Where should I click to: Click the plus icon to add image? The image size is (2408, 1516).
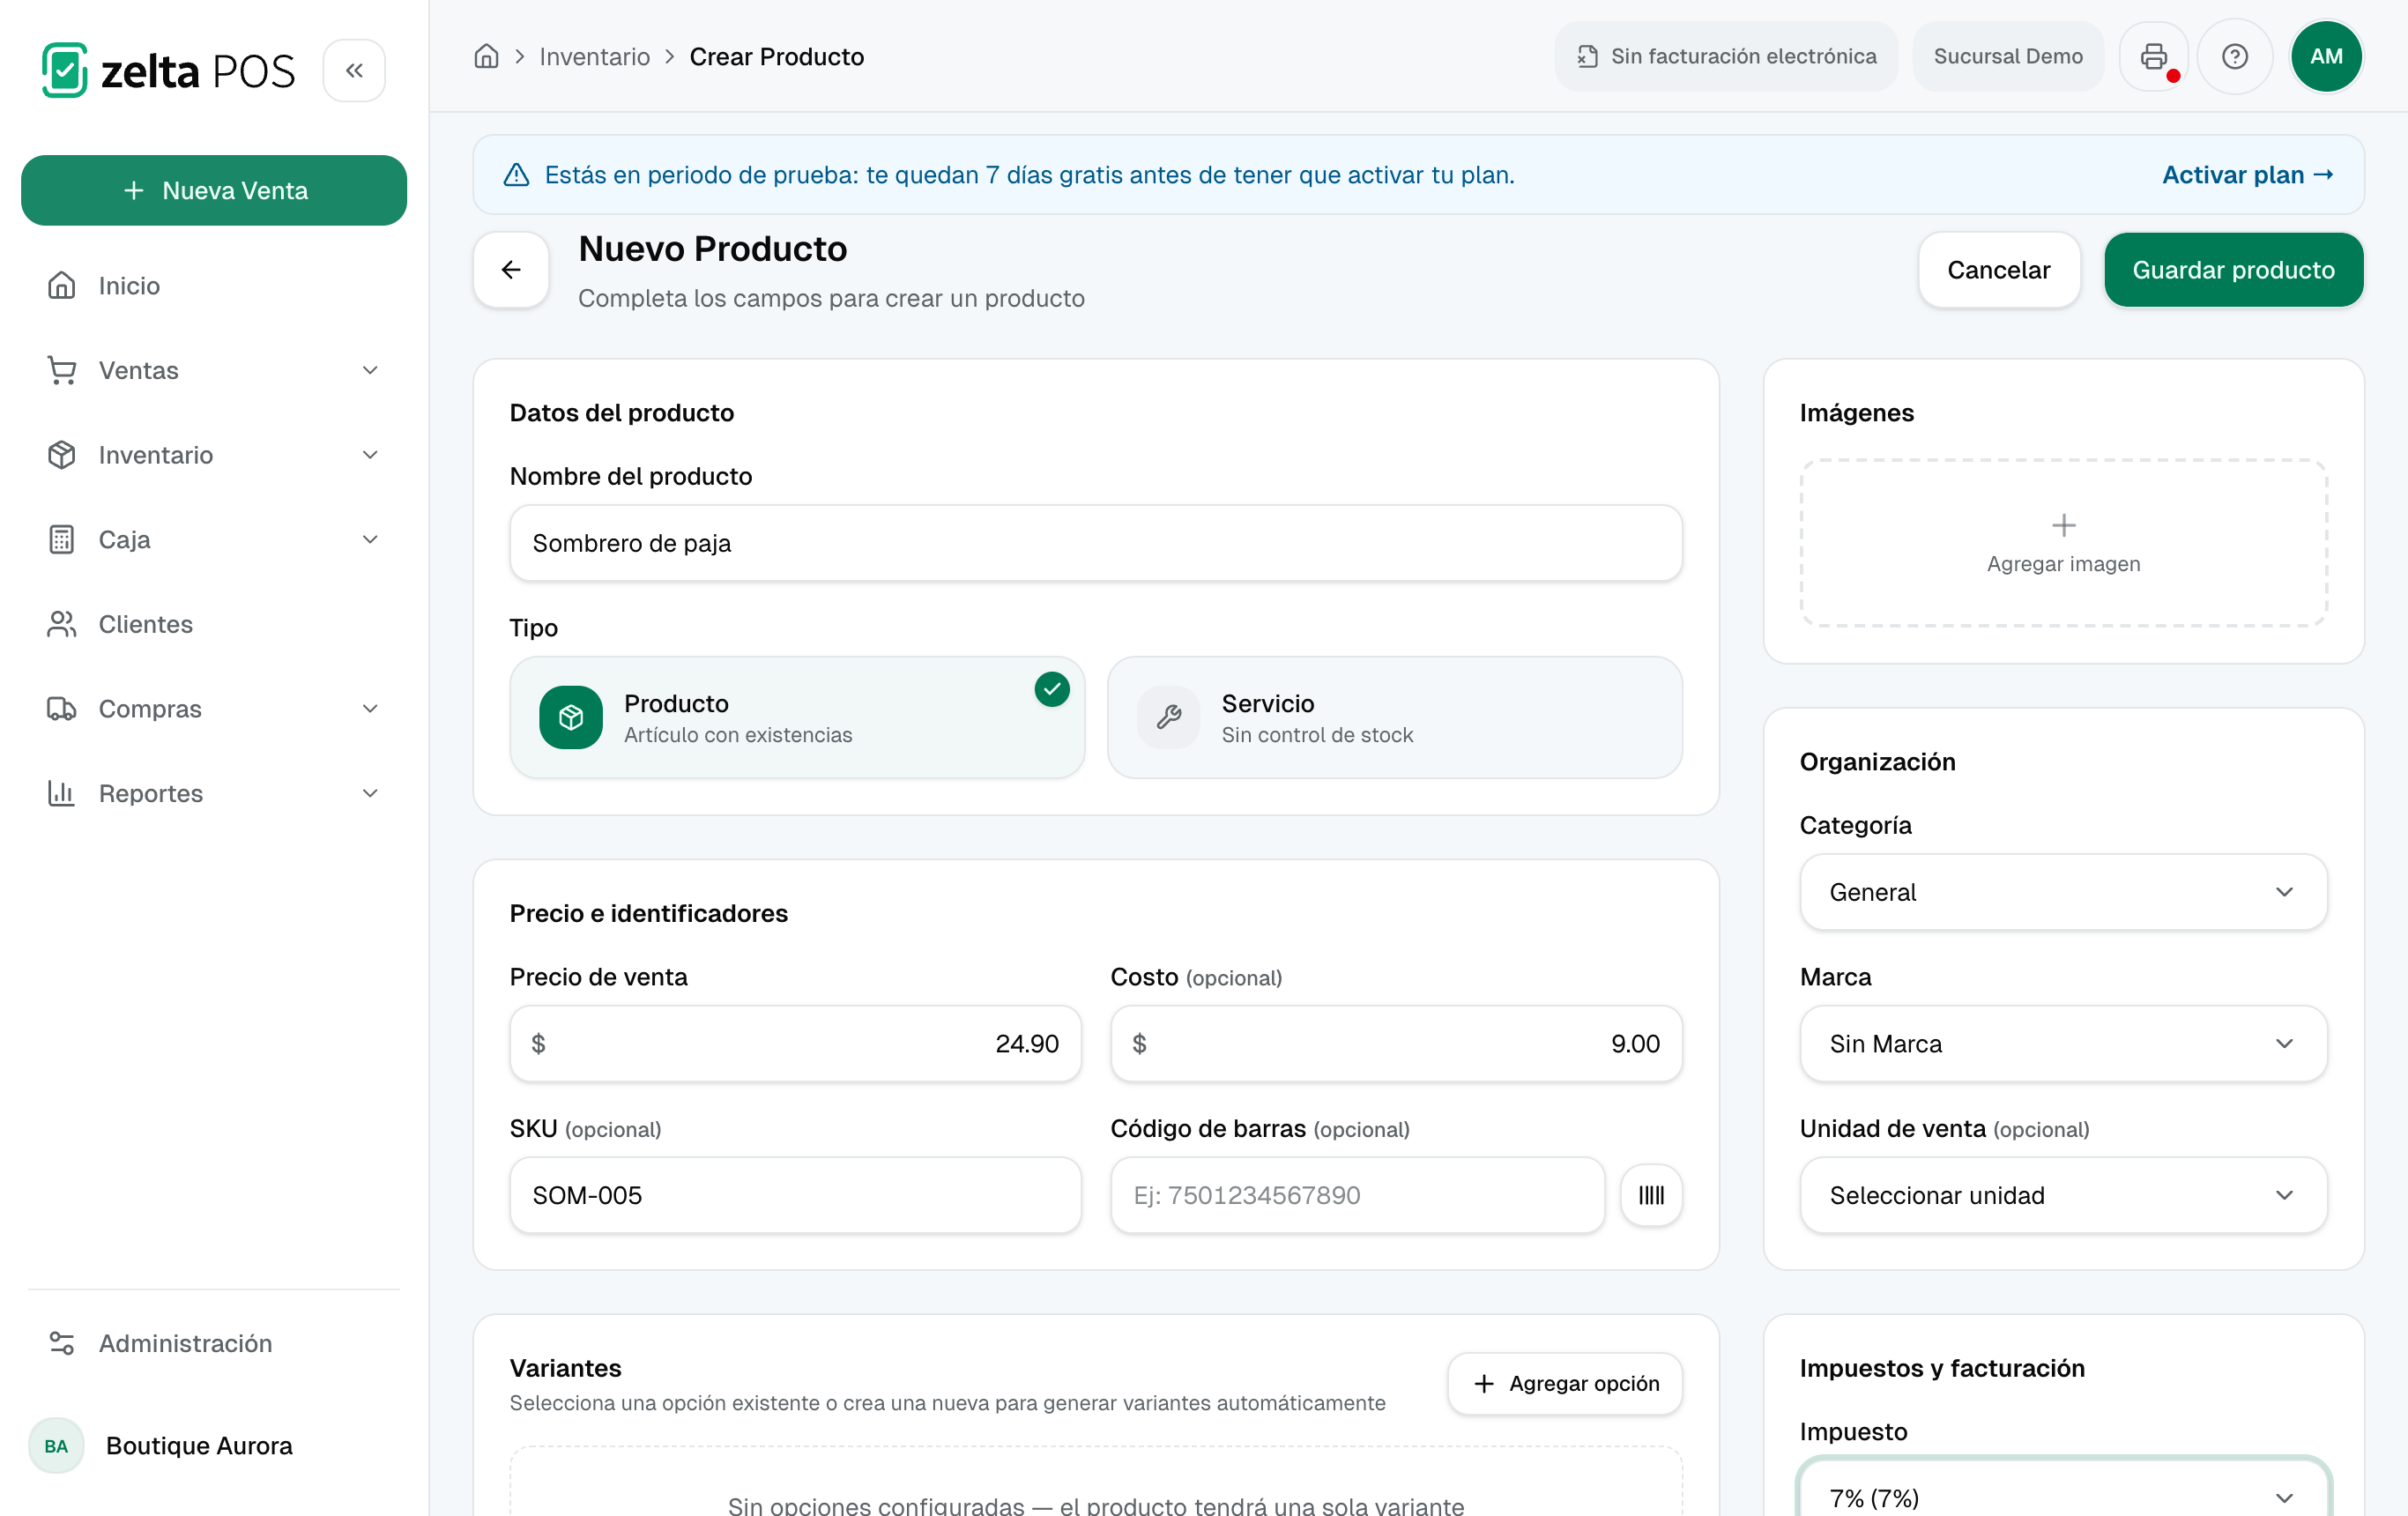point(2063,525)
